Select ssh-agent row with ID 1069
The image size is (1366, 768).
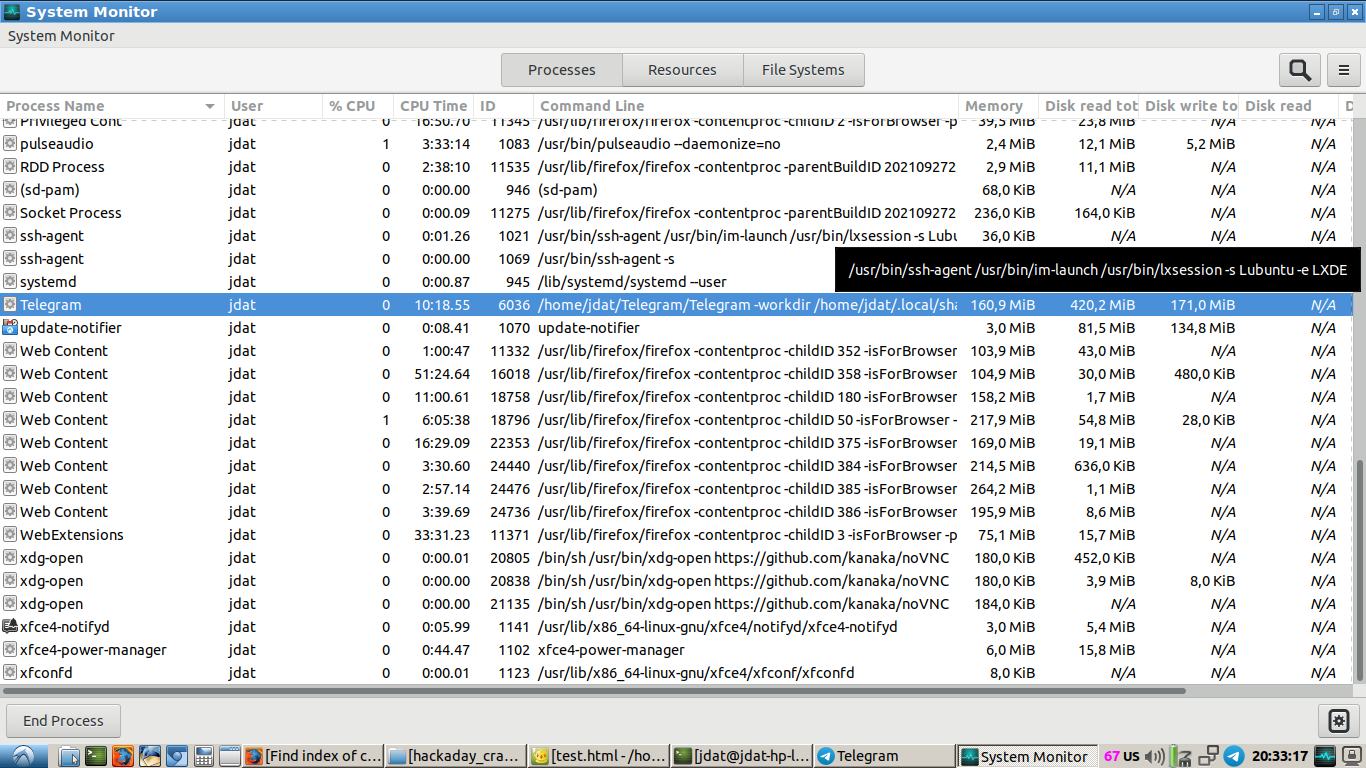[676, 258]
